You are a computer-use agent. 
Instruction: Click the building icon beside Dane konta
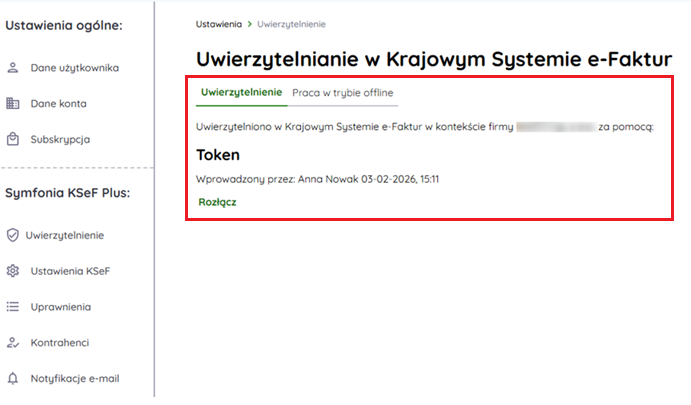point(13,103)
